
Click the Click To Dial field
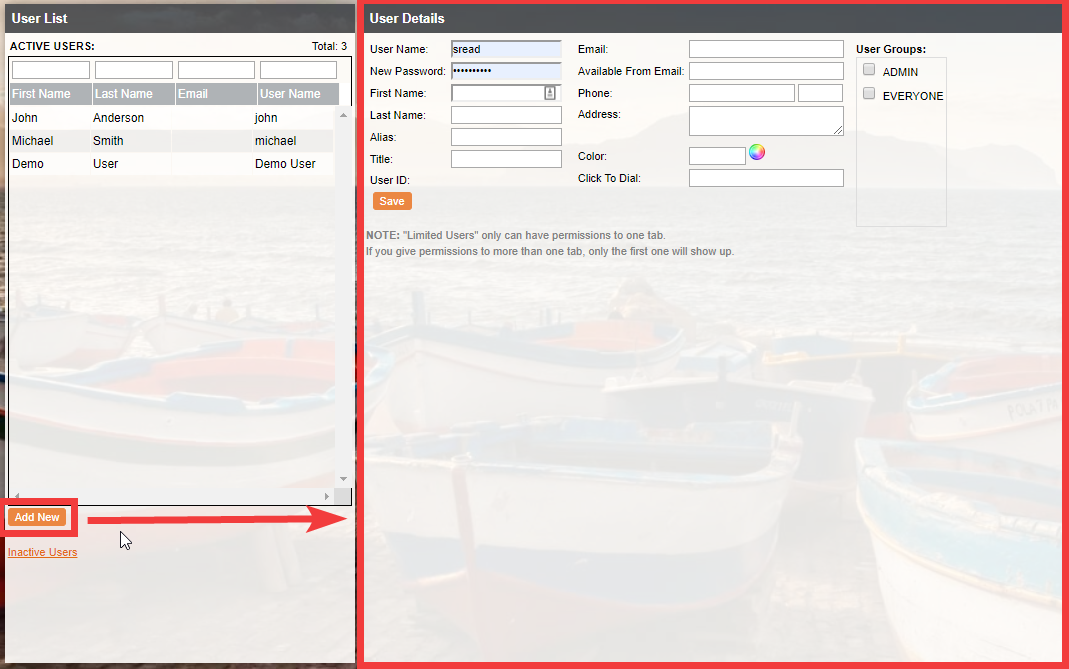(x=766, y=178)
